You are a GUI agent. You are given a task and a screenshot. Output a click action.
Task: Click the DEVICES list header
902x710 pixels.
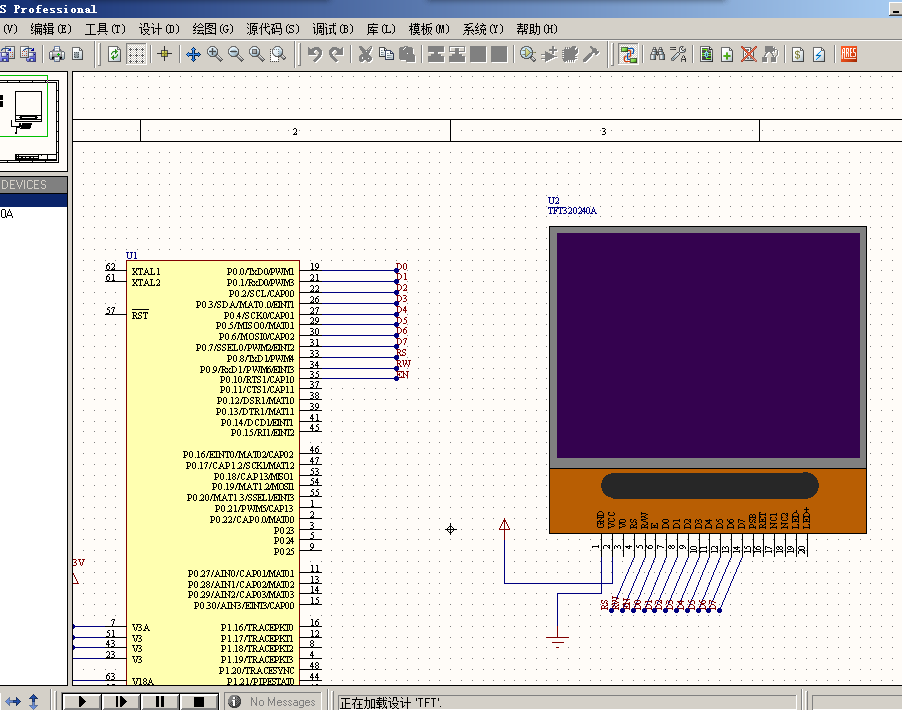33,185
